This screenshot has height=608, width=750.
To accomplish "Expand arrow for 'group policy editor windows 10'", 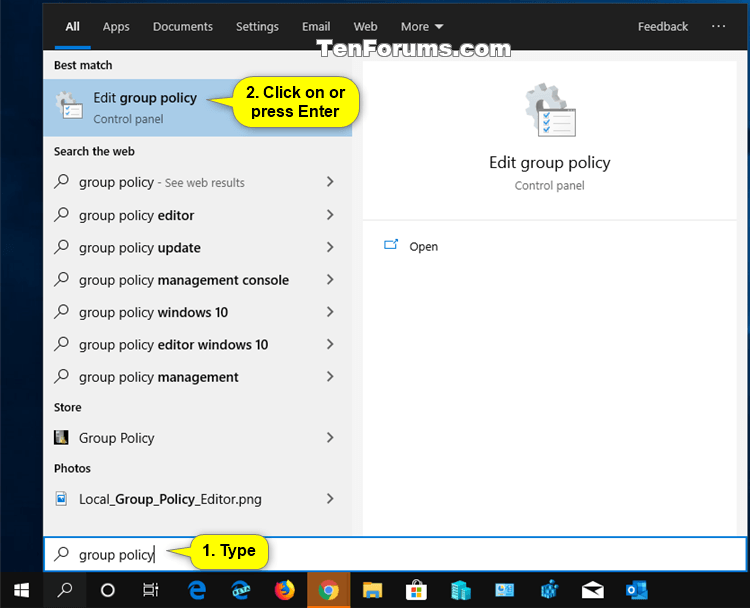I will coord(330,344).
